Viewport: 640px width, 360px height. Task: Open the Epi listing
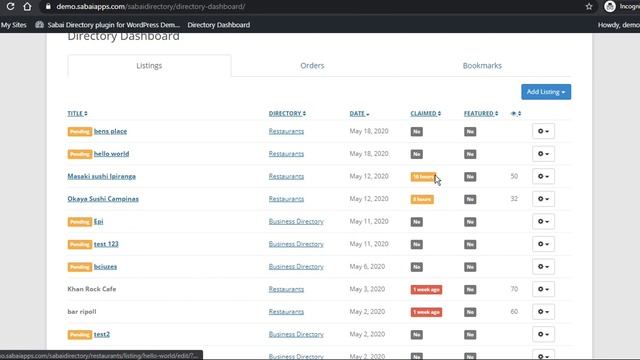click(98, 222)
